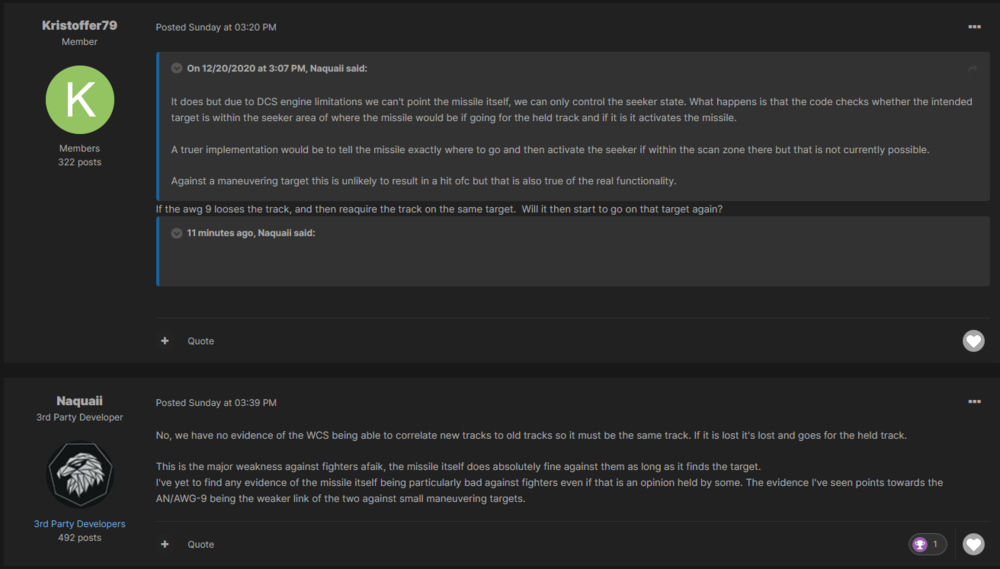The image size is (1000, 569).
Task: Toggle multiquote plus on Kristoffer79's post
Action: coord(165,341)
